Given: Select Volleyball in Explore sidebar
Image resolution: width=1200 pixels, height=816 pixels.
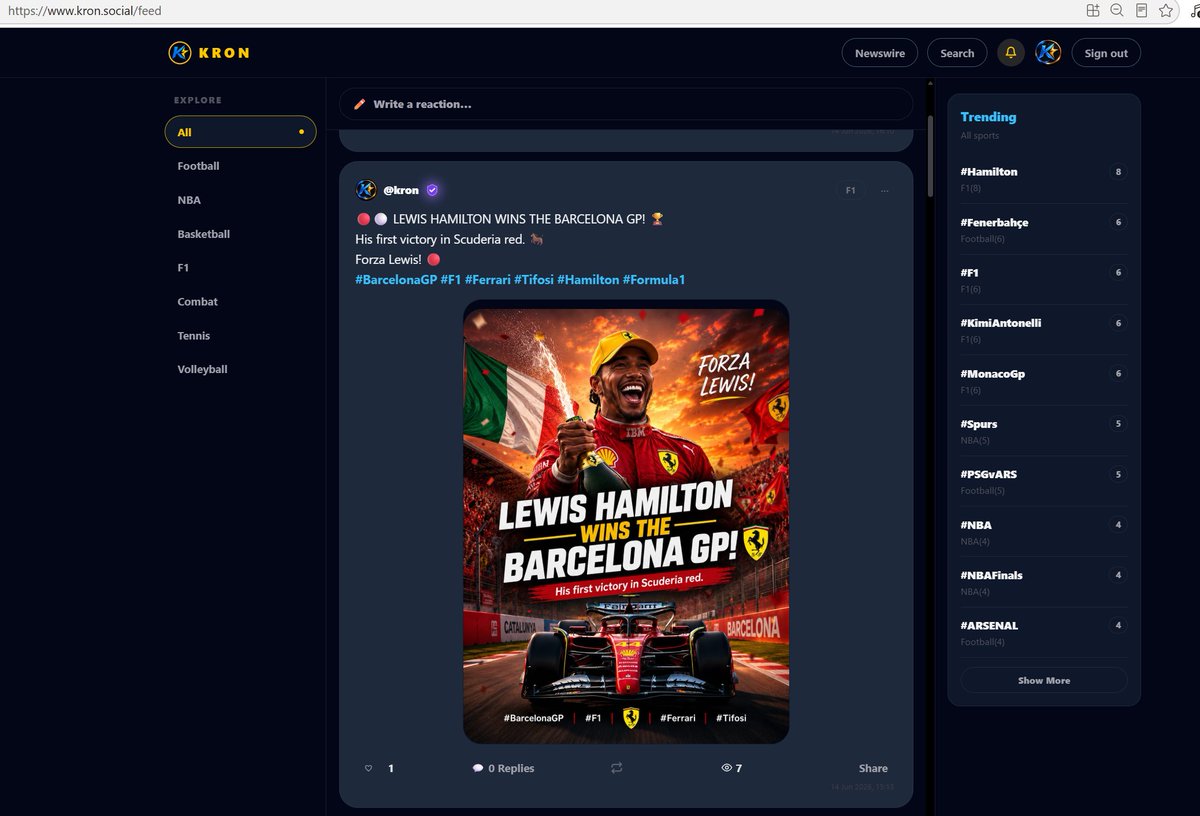Looking at the screenshot, I should pos(202,369).
